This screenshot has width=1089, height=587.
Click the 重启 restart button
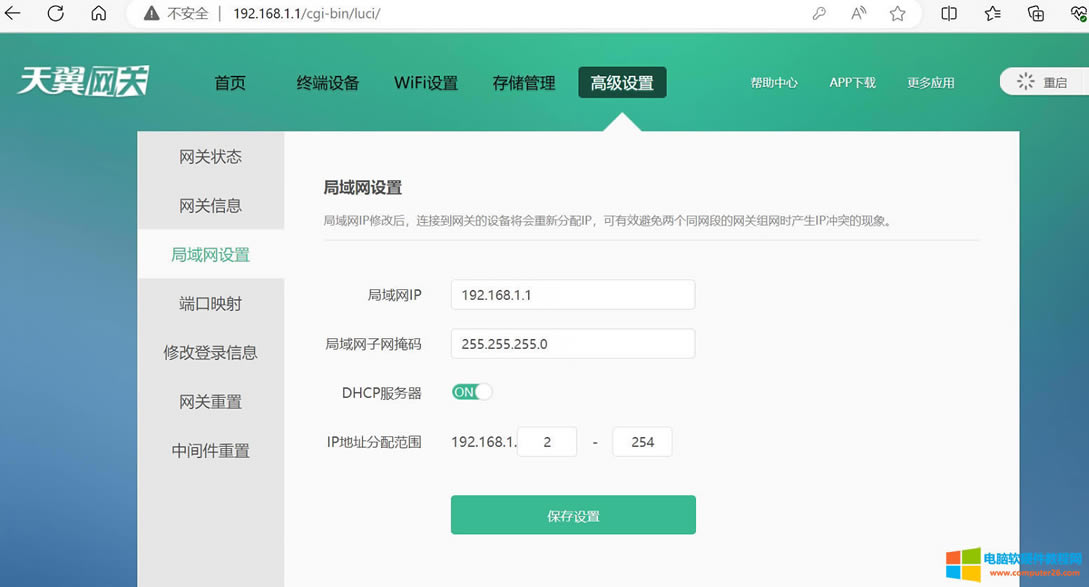click(x=1042, y=83)
